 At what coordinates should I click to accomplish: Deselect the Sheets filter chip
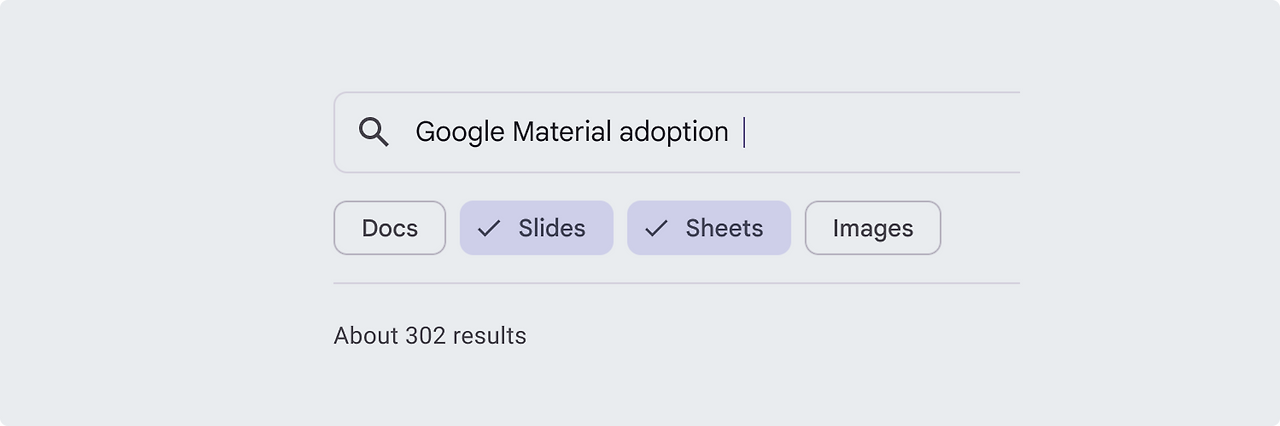pyautogui.click(x=708, y=228)
